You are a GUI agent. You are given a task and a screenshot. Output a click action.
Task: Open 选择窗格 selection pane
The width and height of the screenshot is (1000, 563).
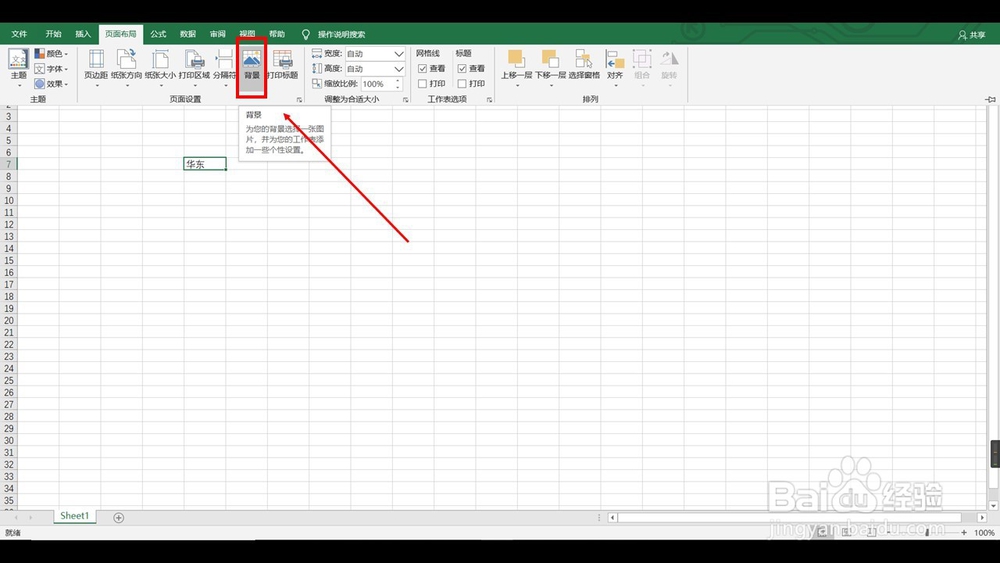pyautogui.click(x=584, y=66)
